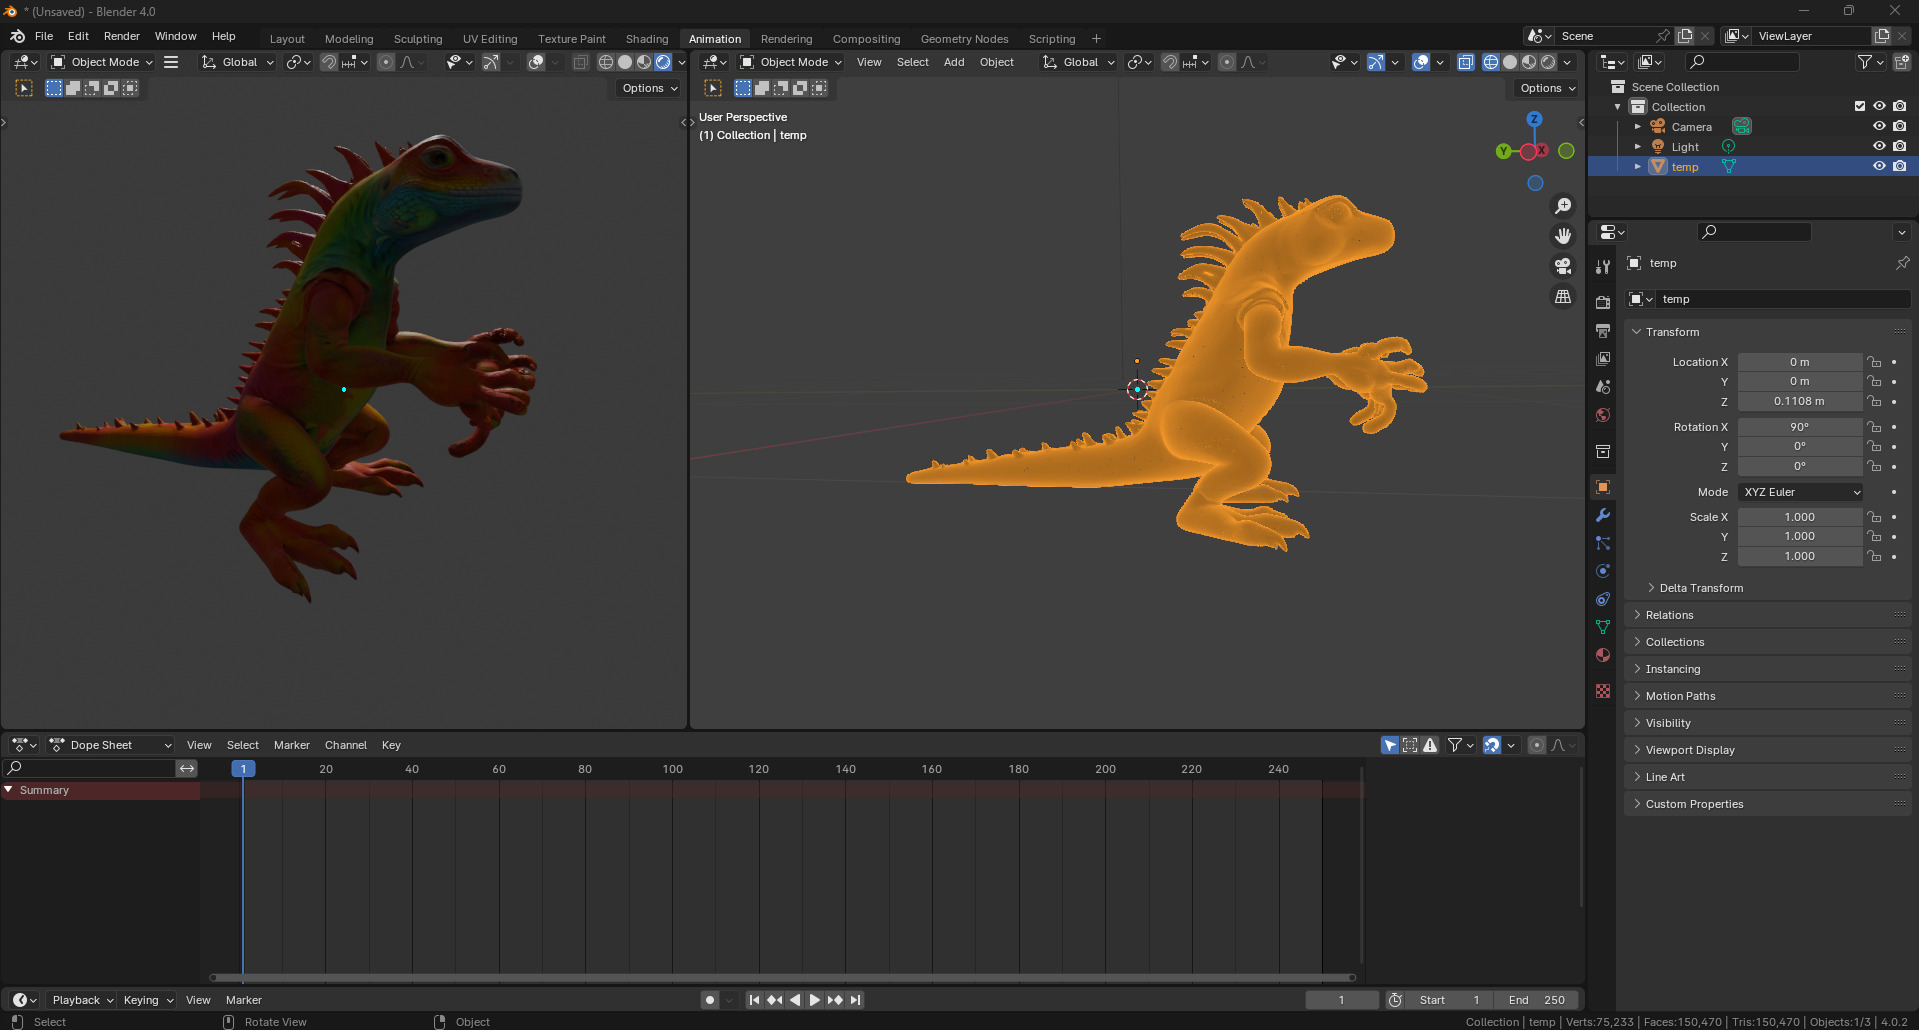Open the Physics properties tab icon
Image resolution: width=1919 pixels, height=1030 pixels.
(x=1603, y=571)
